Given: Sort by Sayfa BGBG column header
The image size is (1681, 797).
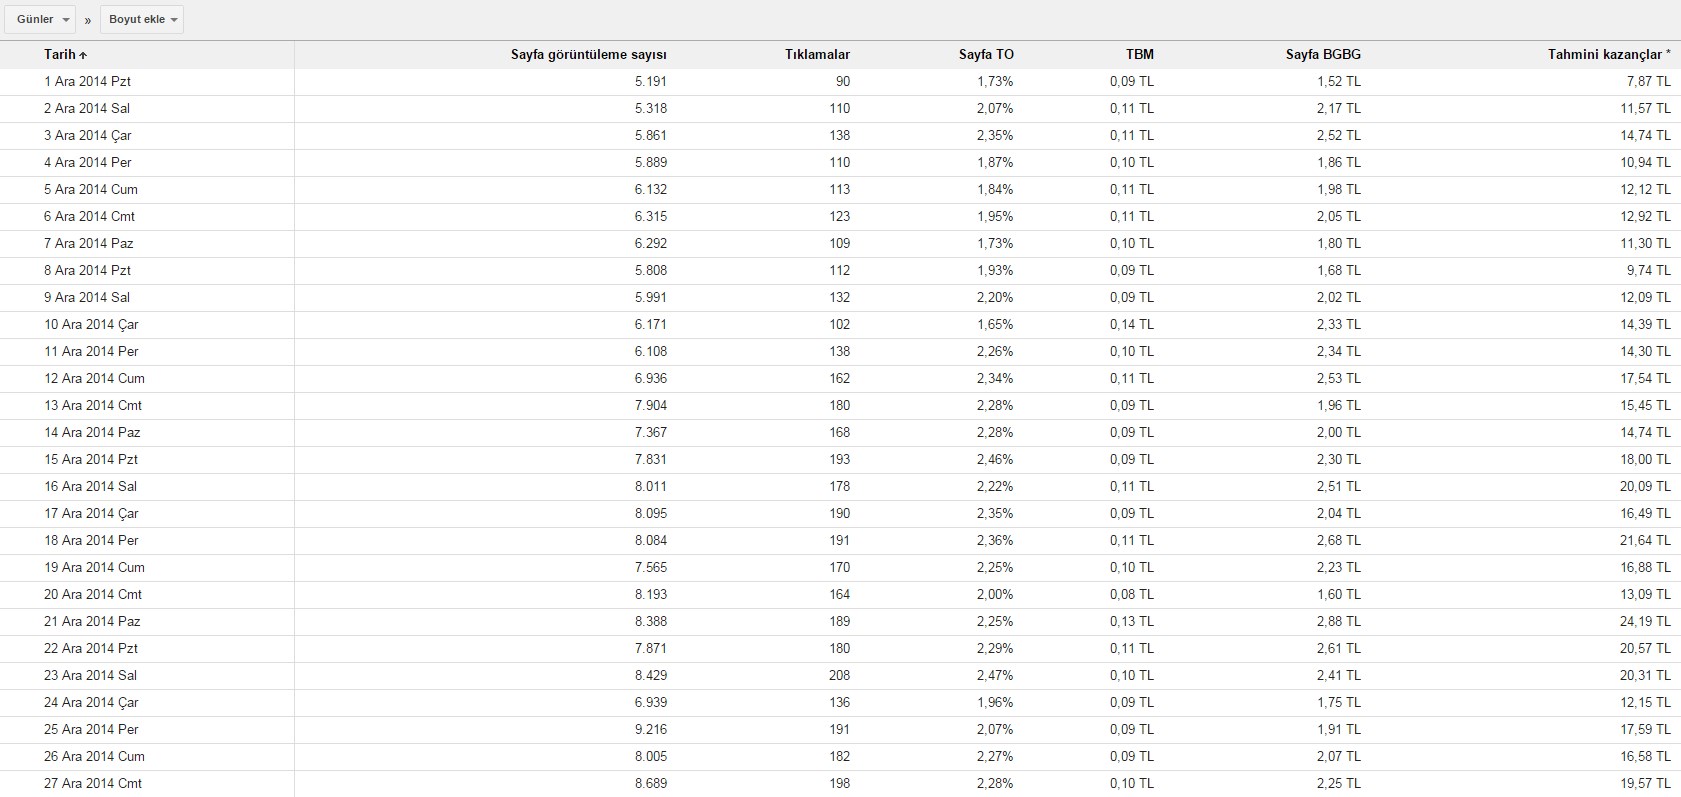Looking at the screenshot, I should tap(1323, 55).
